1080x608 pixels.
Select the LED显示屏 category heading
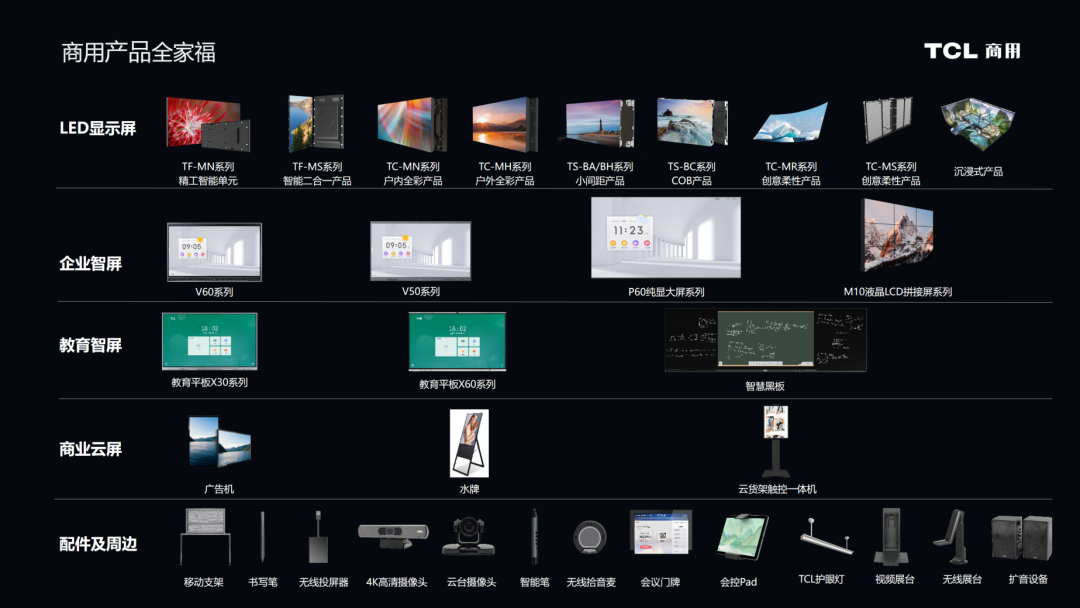[x=98, y=128]
